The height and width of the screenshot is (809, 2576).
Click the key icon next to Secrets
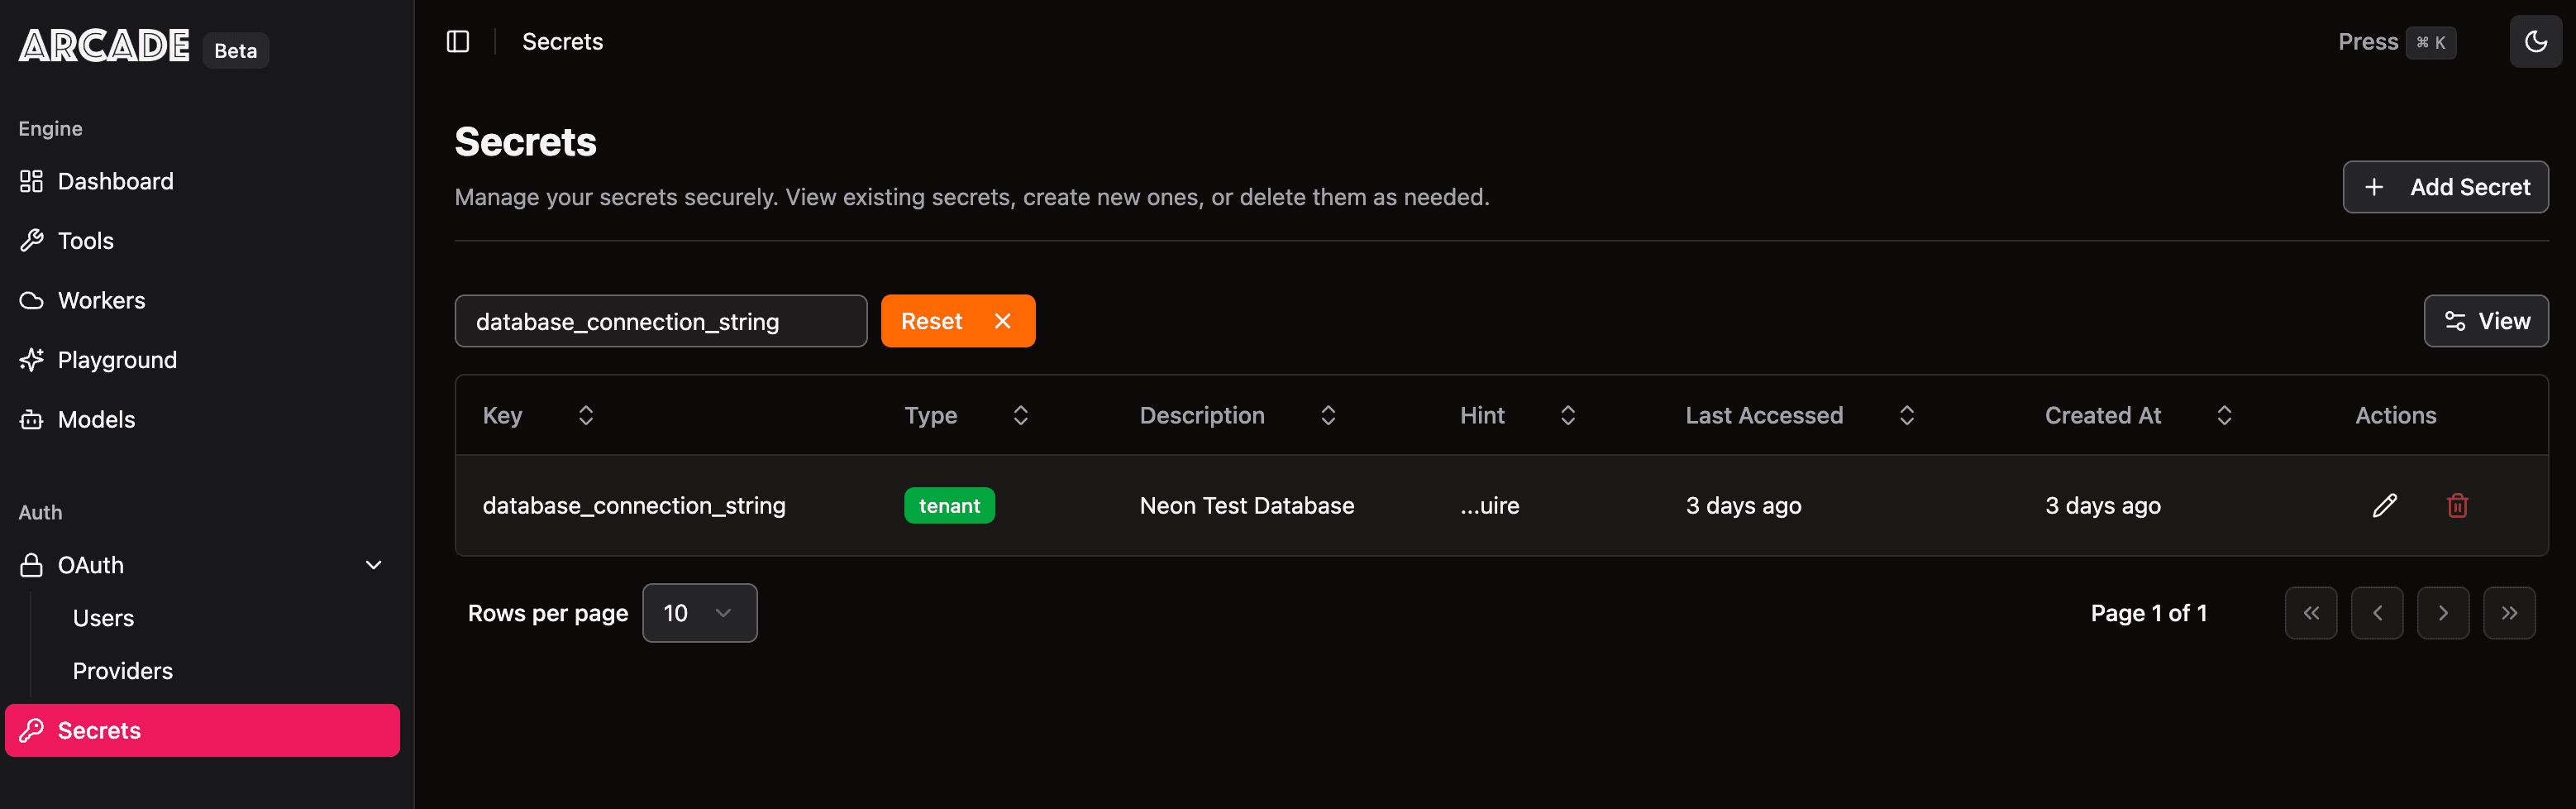(33, 730)
